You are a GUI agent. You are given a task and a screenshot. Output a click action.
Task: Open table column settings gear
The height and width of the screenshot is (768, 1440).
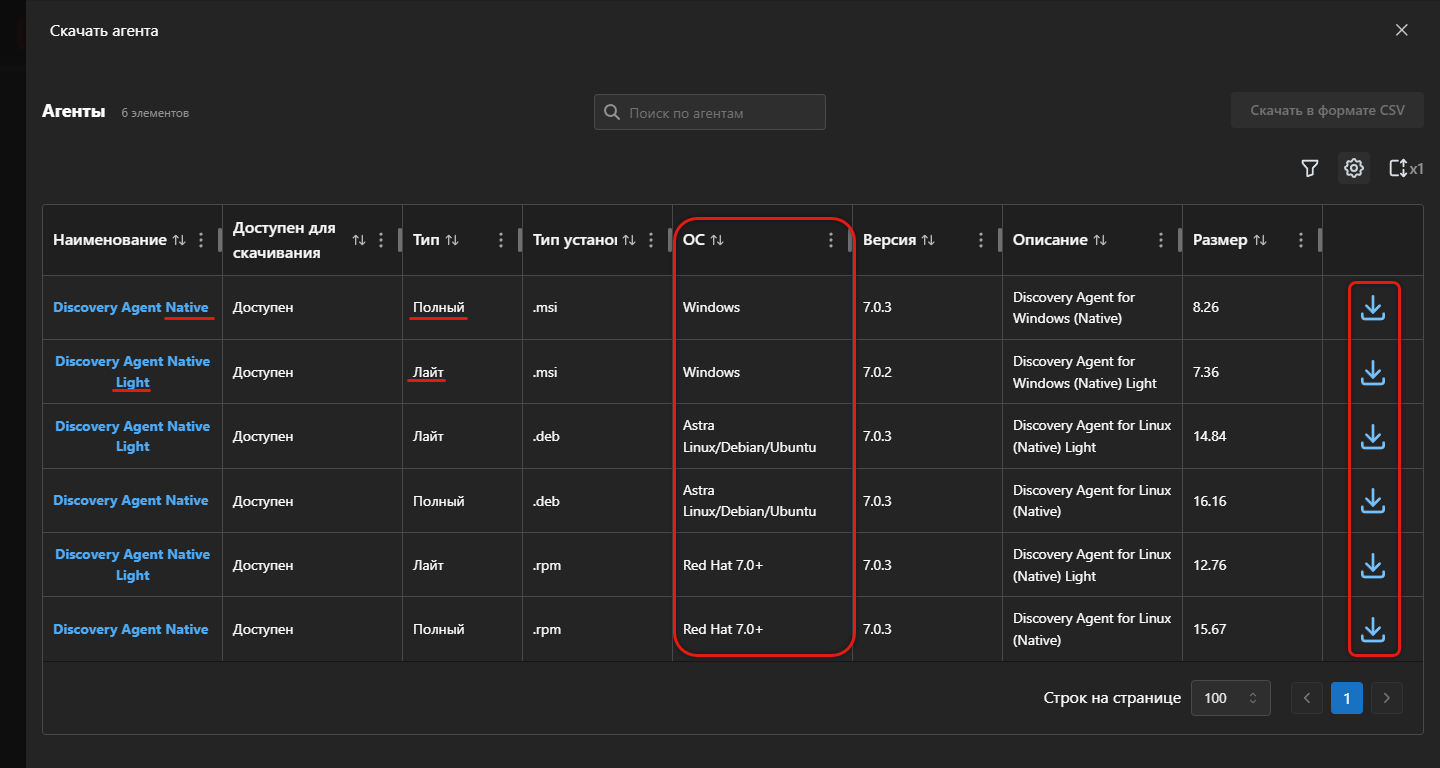click(x=1353, y=169)
